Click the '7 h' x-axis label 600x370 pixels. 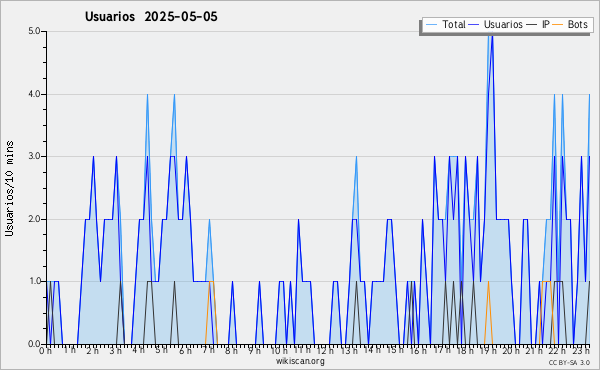tap(209, 350)
